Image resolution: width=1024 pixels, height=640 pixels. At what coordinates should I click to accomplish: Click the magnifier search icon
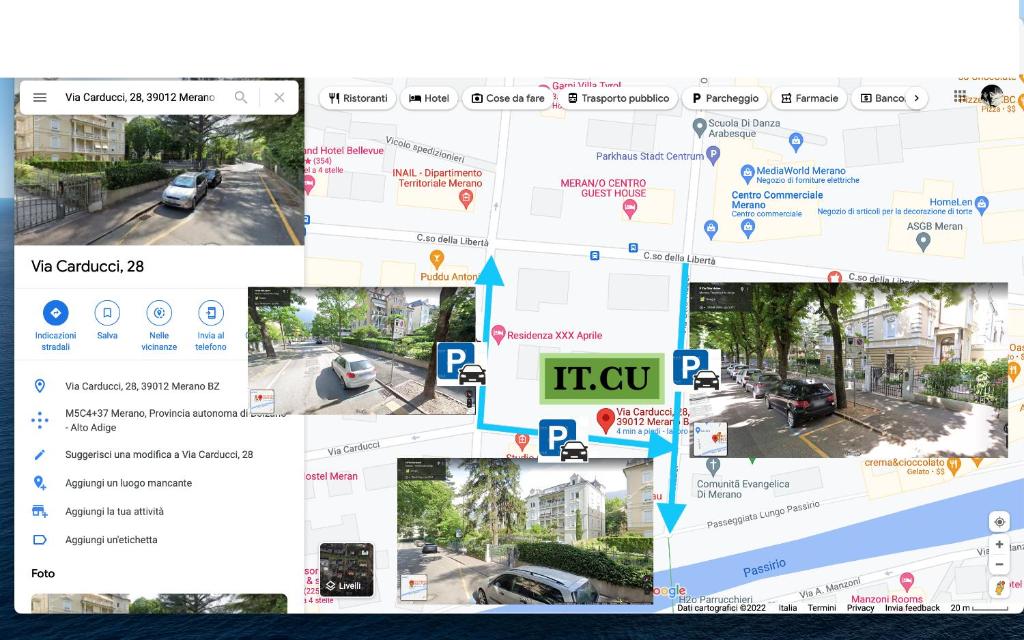pyautogui.click(x=241, y=97)
